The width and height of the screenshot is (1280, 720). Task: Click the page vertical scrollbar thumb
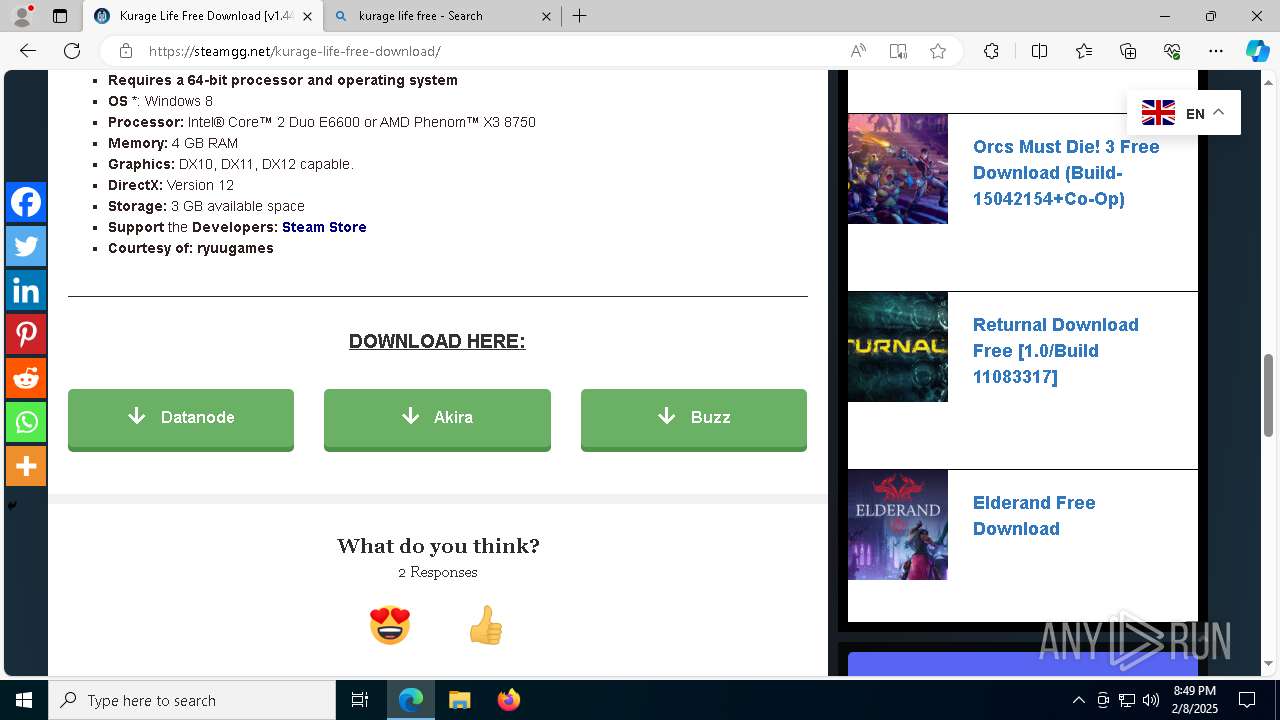(1269, 395)
